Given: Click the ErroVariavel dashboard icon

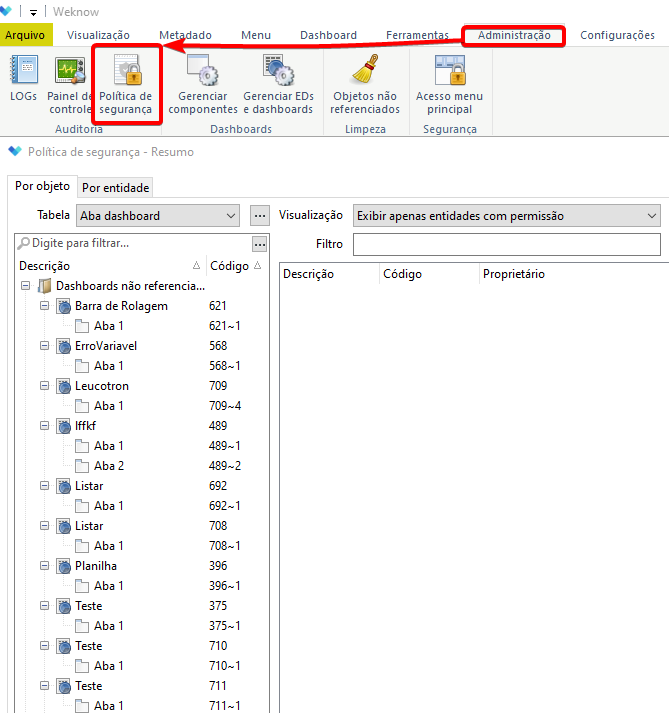Looking at the screenshot, I should pyautogui.click(x=64, y=346).
